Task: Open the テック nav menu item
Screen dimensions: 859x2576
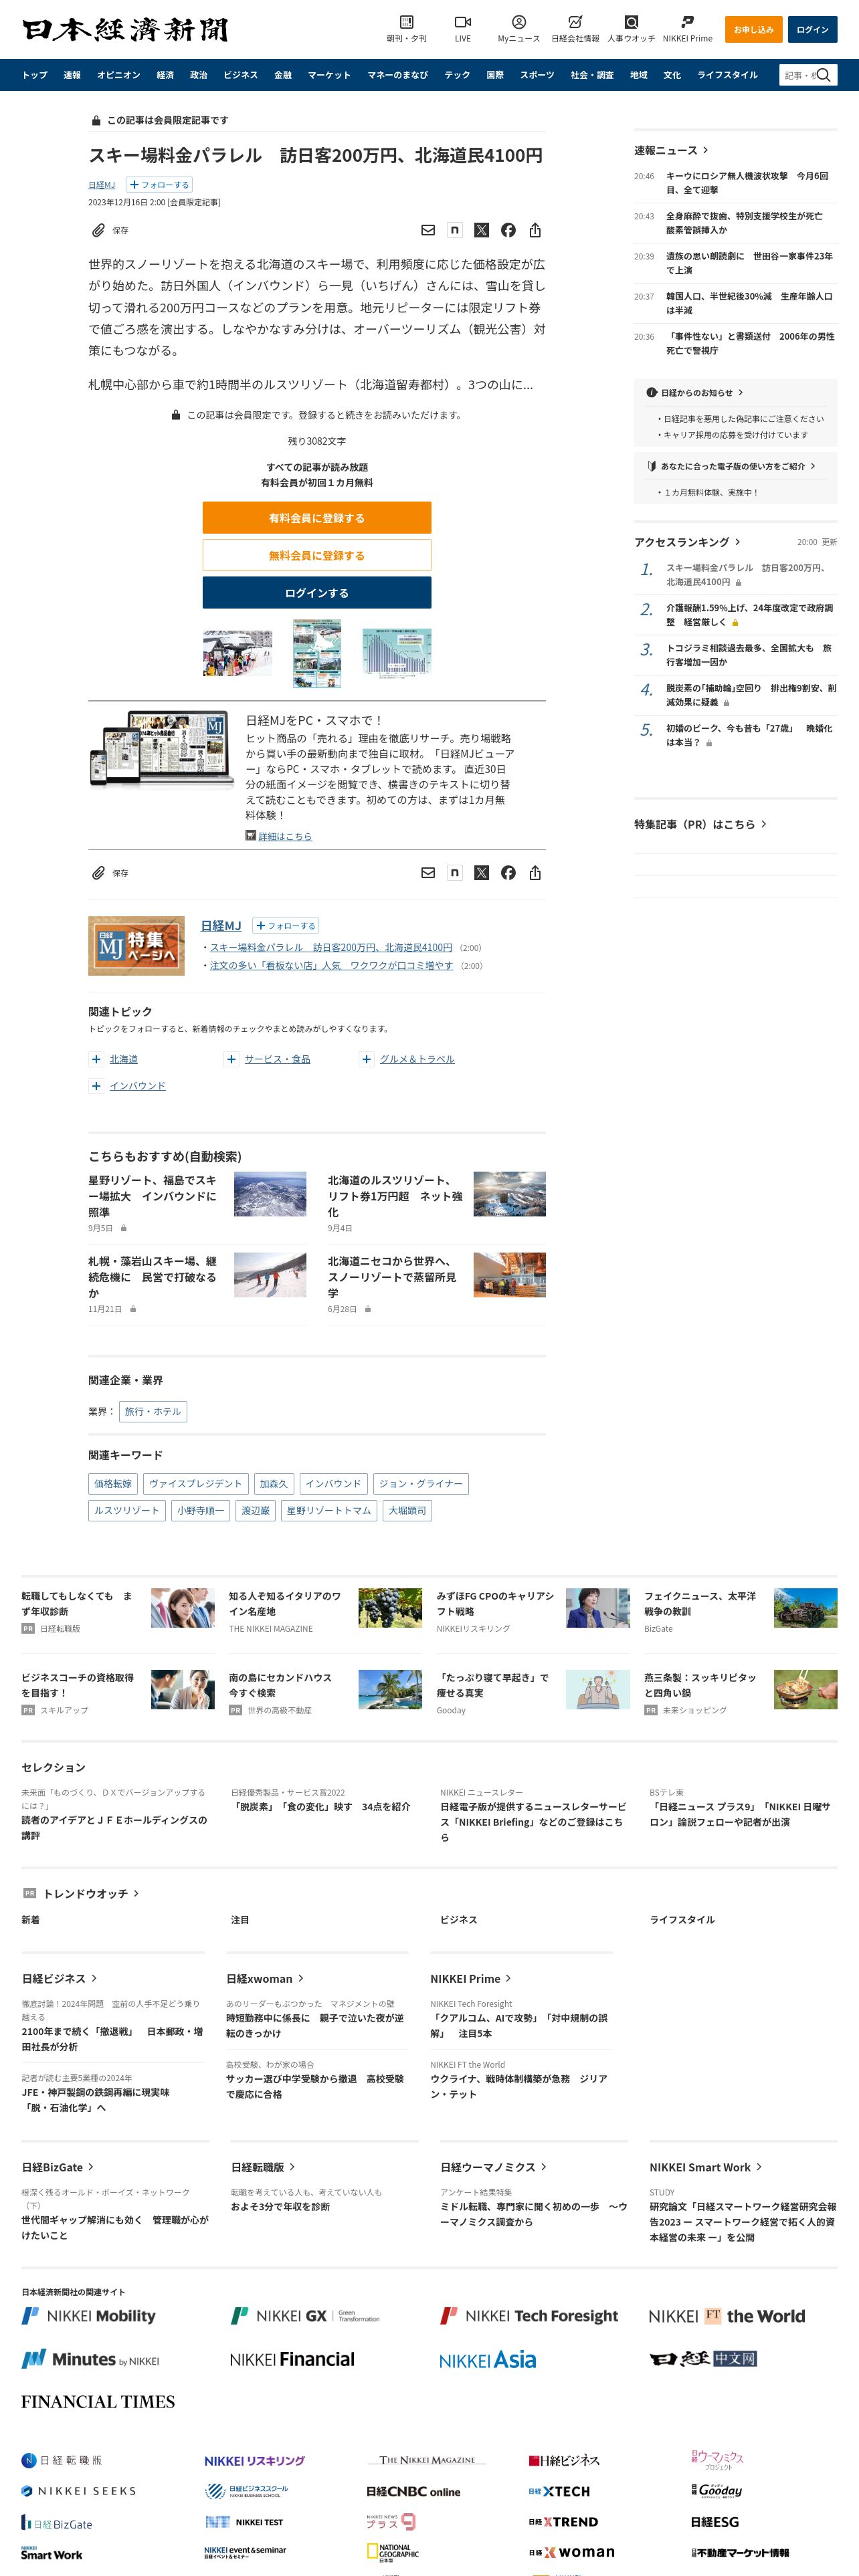Action: click(x=457, y=75)
